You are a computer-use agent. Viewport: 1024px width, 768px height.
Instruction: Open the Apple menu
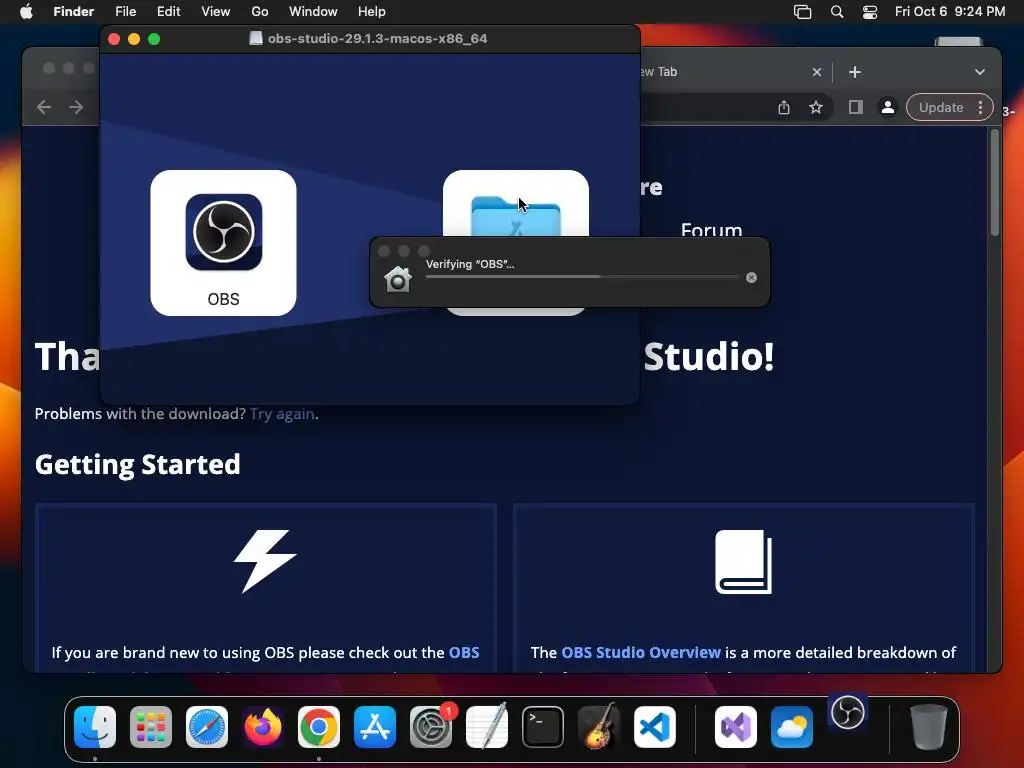click(x=26, y=12)
